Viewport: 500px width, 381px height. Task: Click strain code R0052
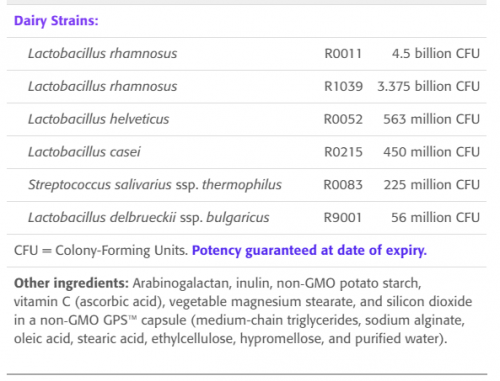tap(343, 119)
